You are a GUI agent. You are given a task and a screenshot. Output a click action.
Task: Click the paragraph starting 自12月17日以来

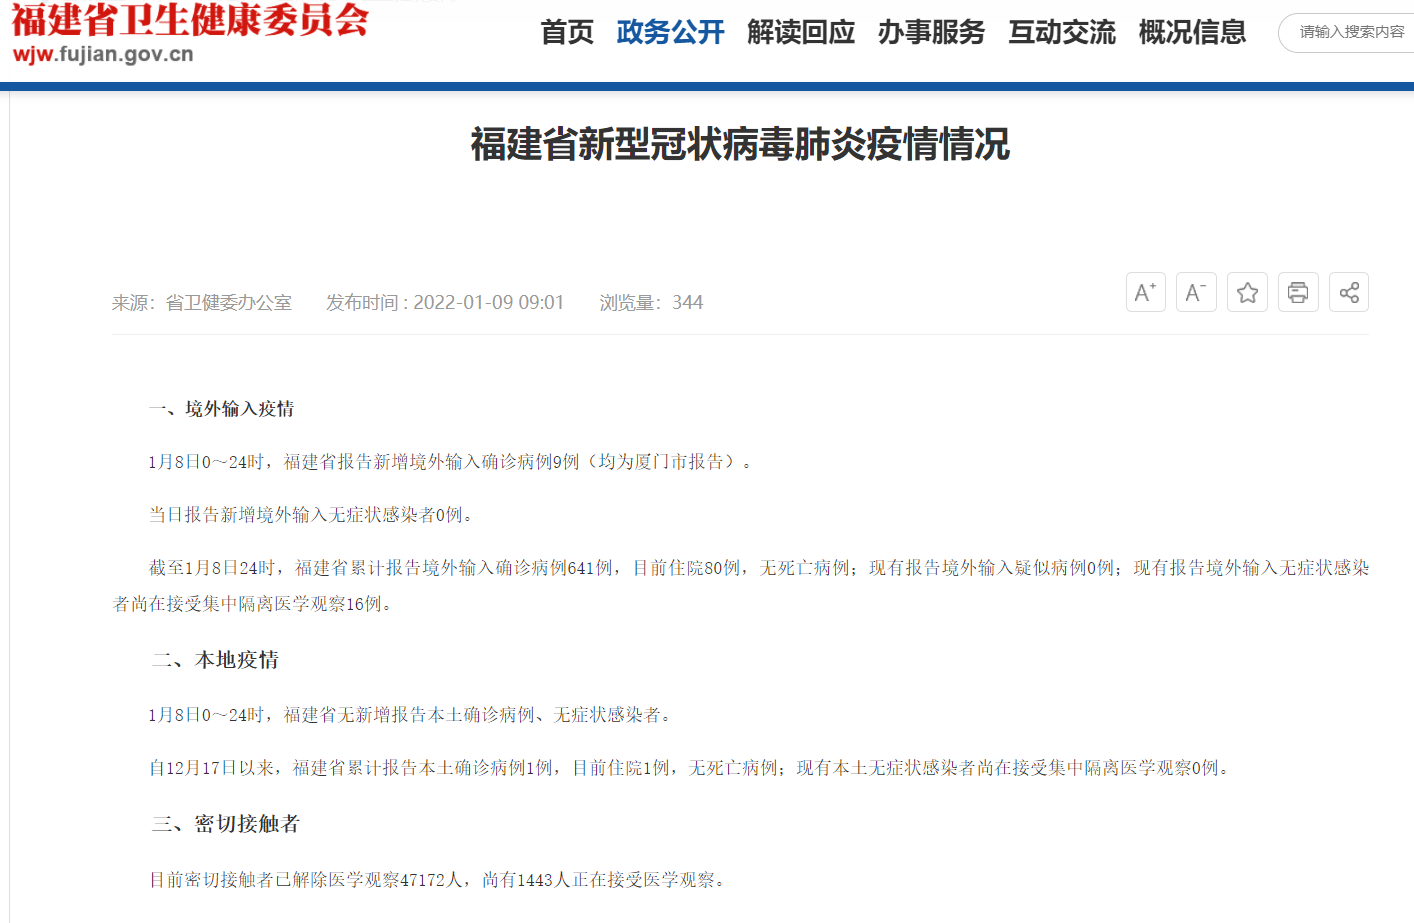click(691, 768)
